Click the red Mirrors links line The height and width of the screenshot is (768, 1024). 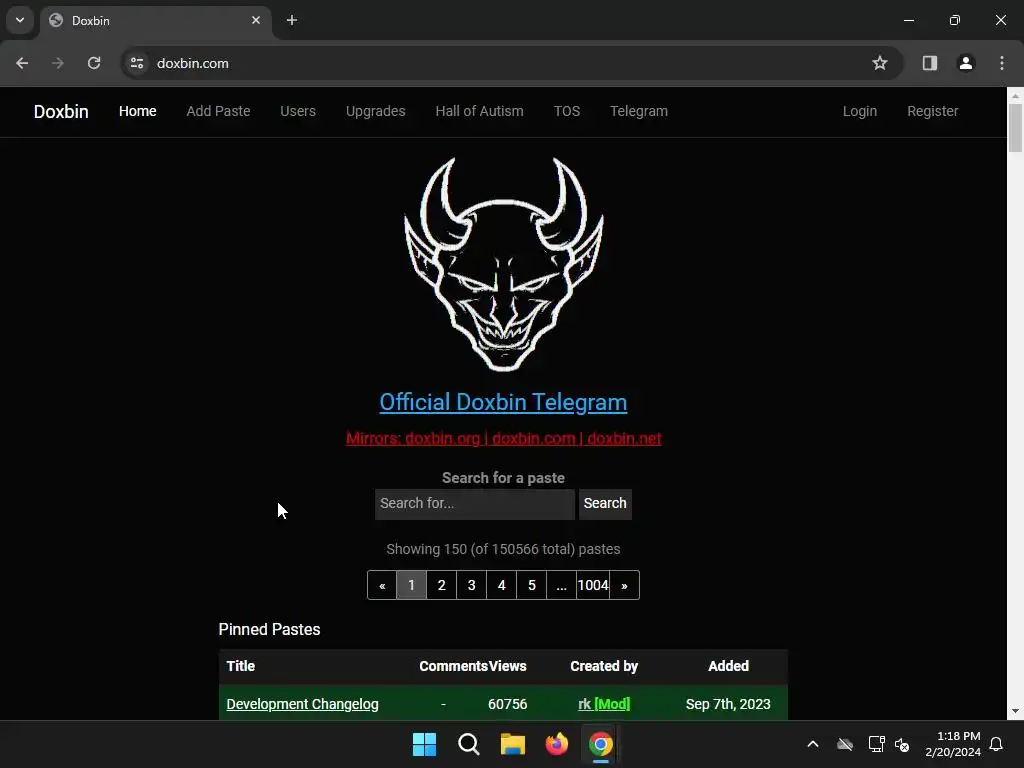504,438
